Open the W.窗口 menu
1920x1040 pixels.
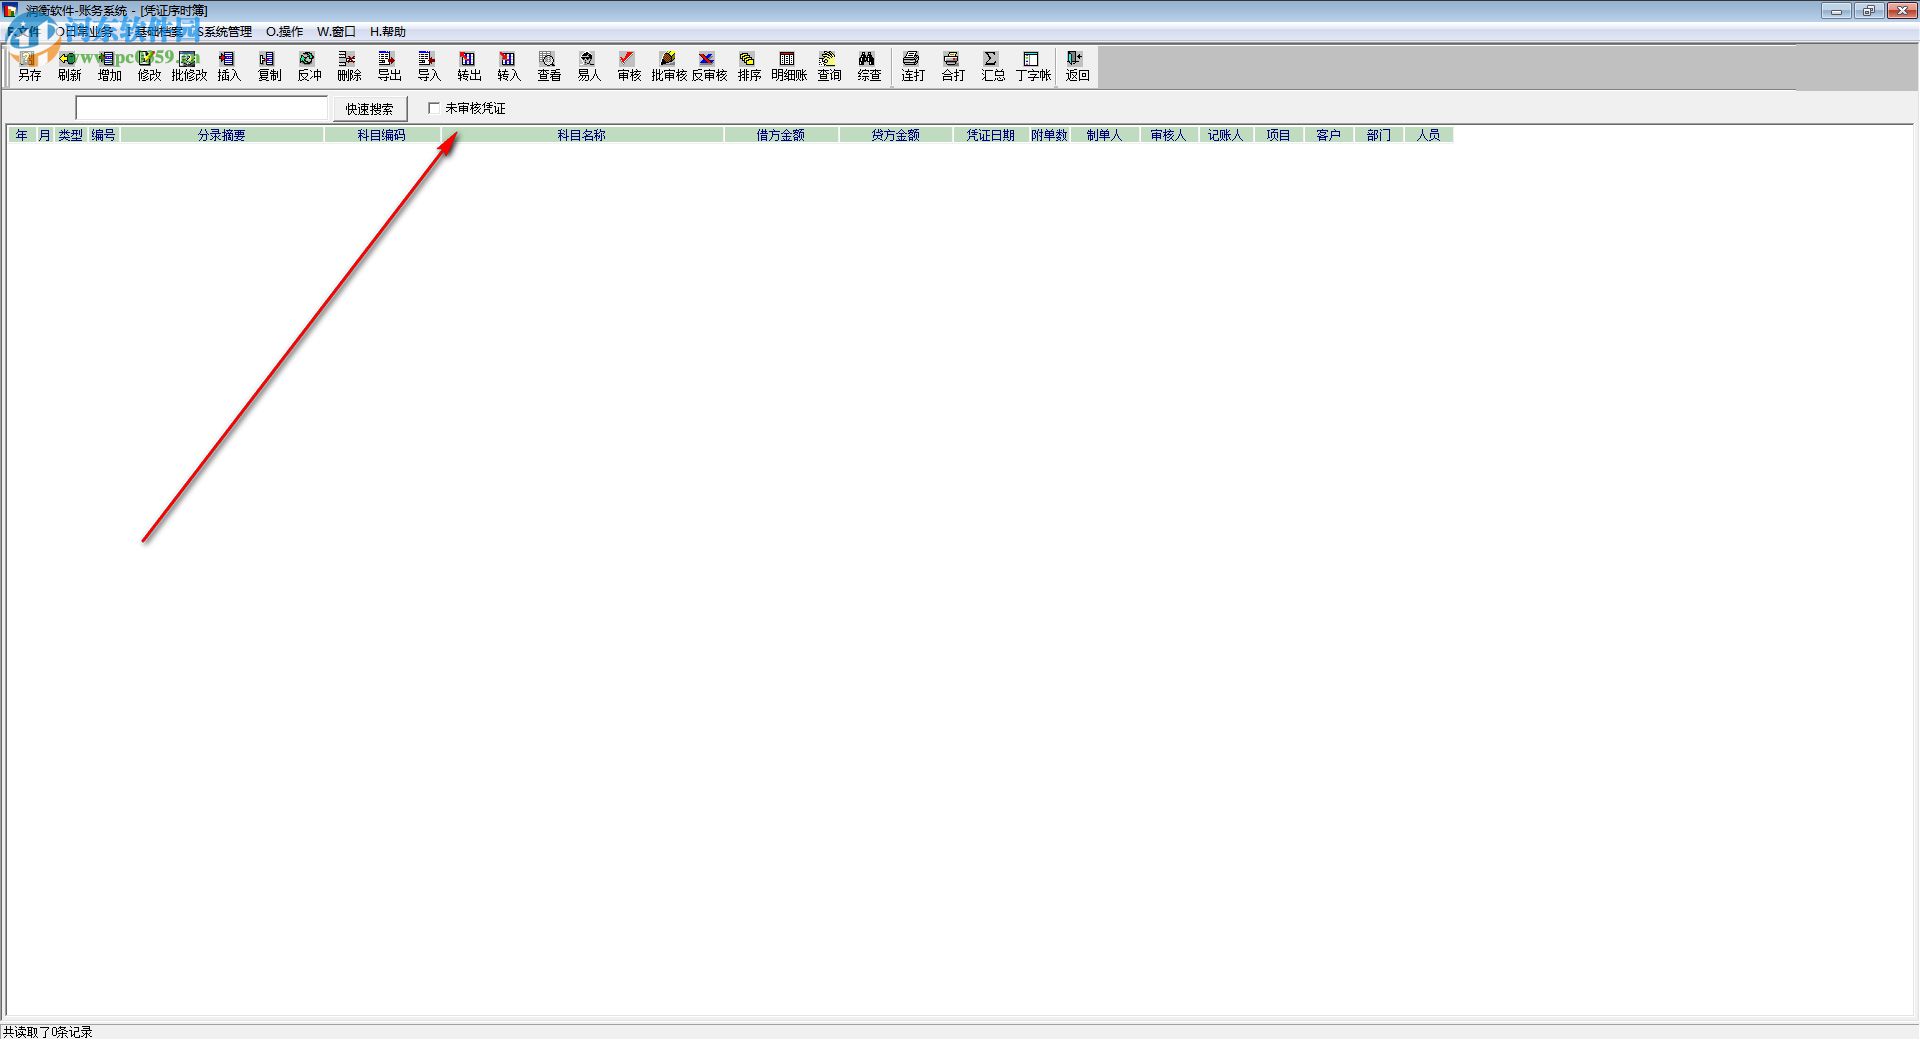pyautogui.click(x=336, y=32)
